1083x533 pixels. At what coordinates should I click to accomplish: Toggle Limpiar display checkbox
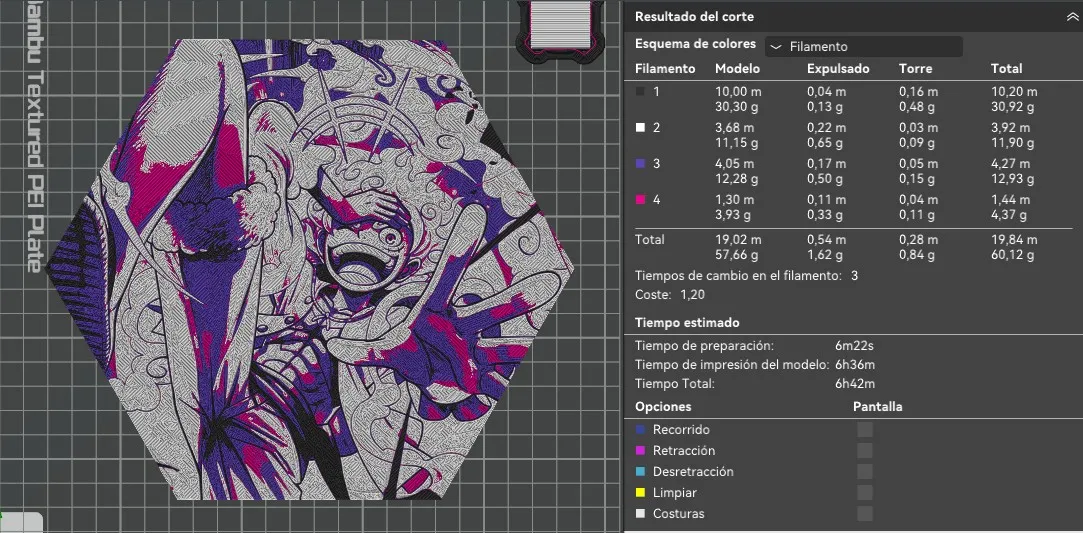865,493
